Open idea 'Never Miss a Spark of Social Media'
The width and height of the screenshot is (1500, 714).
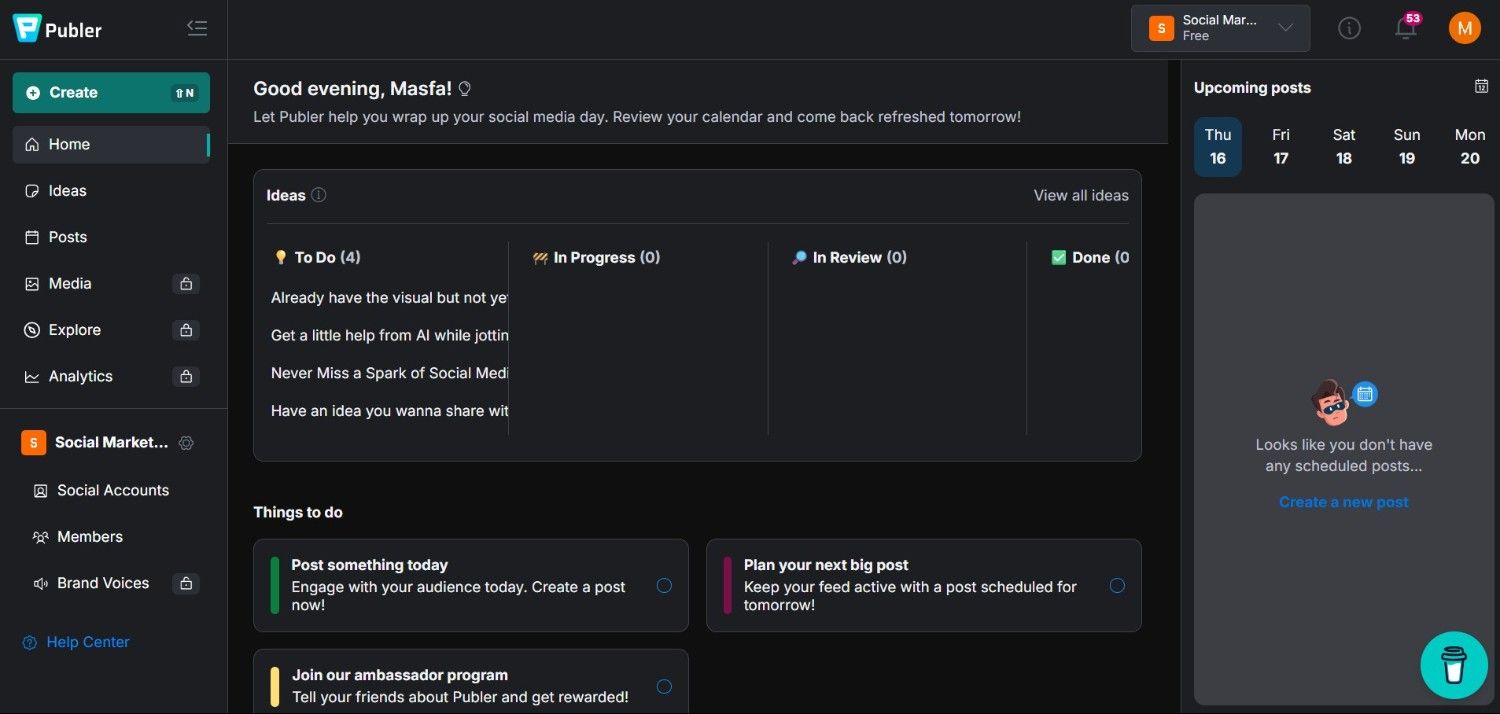pyautogui.click(x=389, y=373)
